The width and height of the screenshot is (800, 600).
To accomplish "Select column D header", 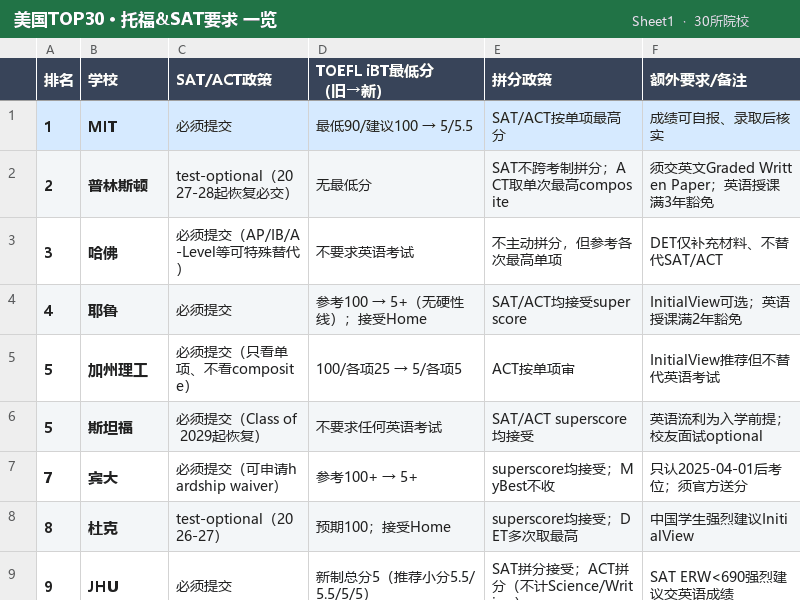I will (x=396, y=49).
